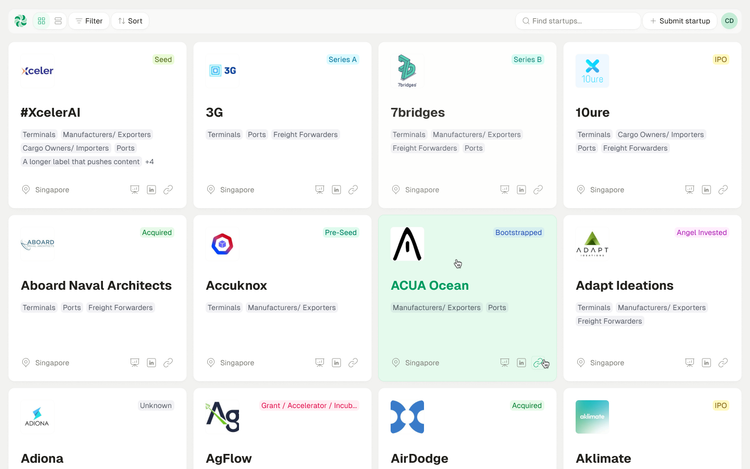Open the Sort options

pyautogui.click(x=130, y=21)
